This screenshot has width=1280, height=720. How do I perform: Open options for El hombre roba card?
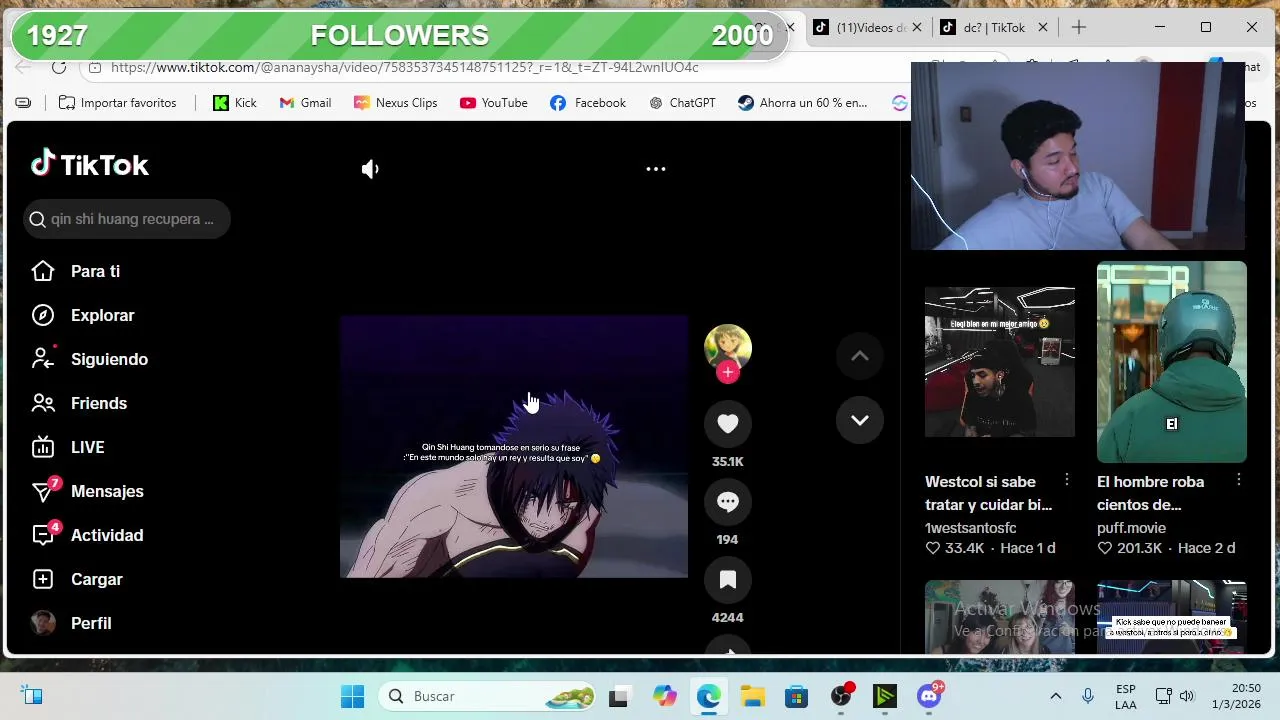[x=1239, y=480]
